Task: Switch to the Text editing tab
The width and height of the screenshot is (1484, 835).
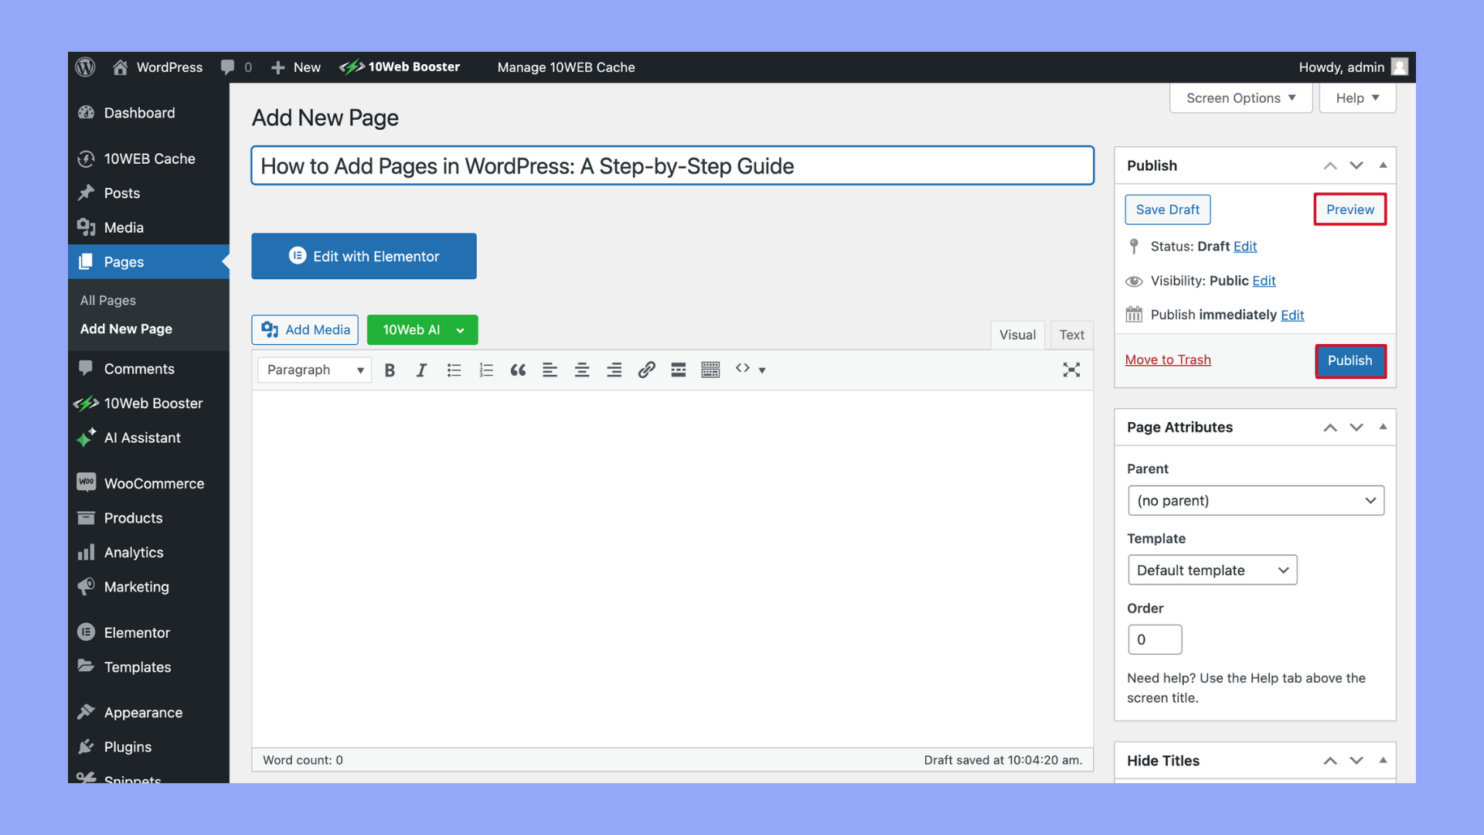Action: 1071,334
